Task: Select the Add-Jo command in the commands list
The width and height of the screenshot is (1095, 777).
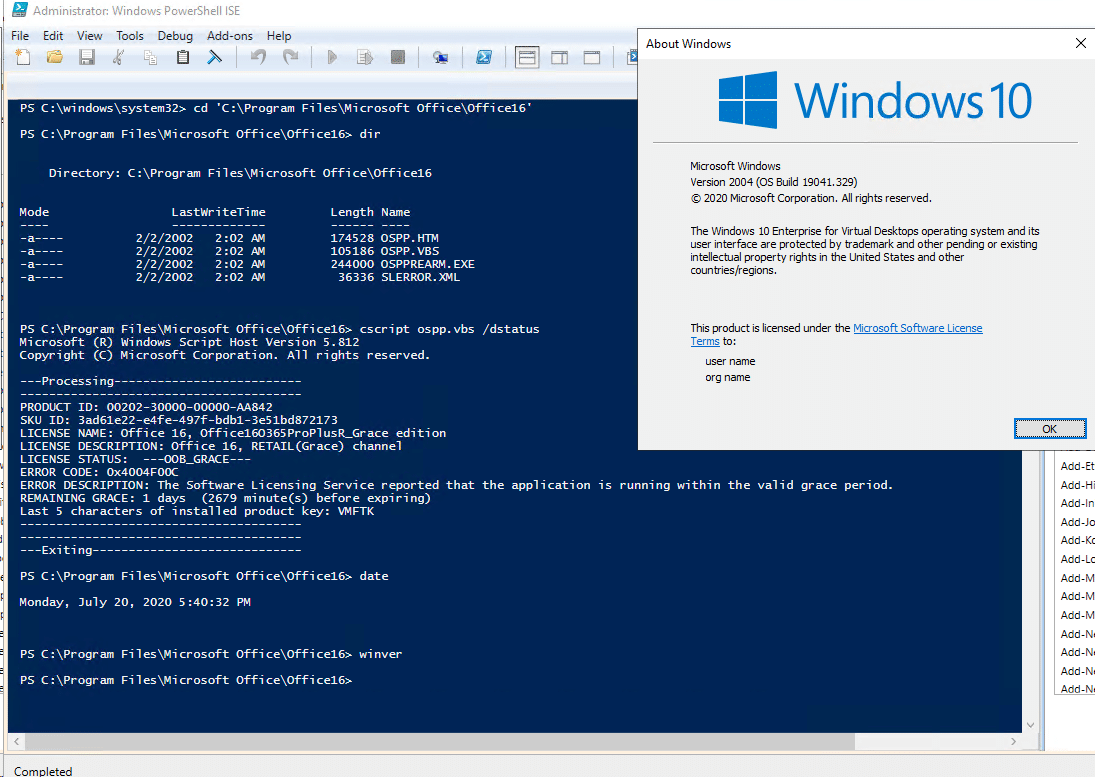Action: [1077, 522]
